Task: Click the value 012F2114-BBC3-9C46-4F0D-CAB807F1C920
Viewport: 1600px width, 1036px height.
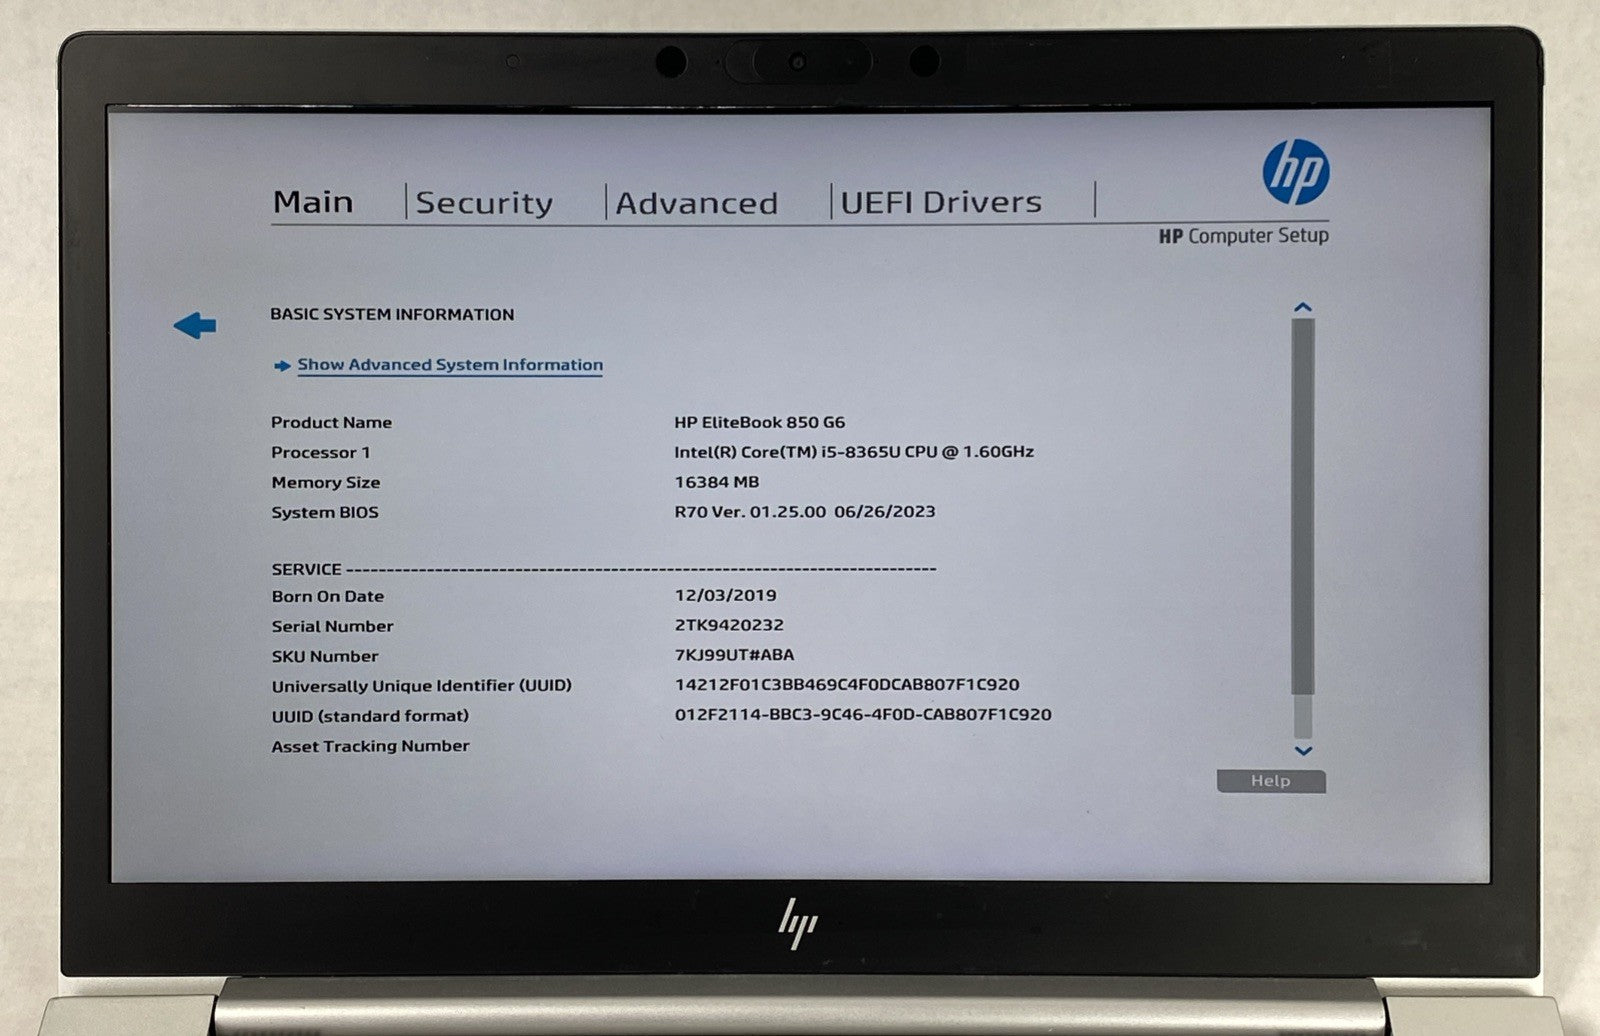Action: (863, 715)
